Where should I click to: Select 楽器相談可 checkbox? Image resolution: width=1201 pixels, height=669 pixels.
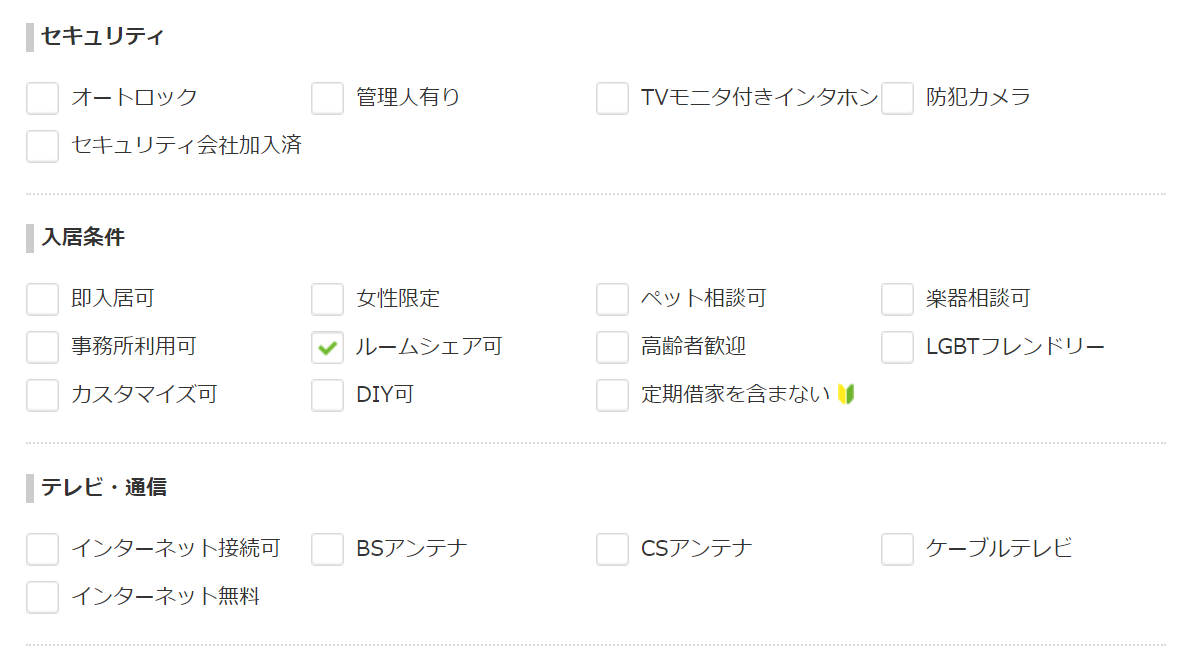898,299
